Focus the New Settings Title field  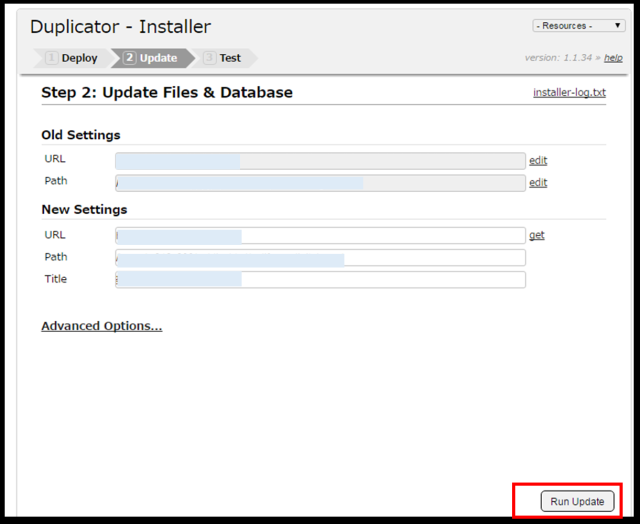tap(320, 280)
